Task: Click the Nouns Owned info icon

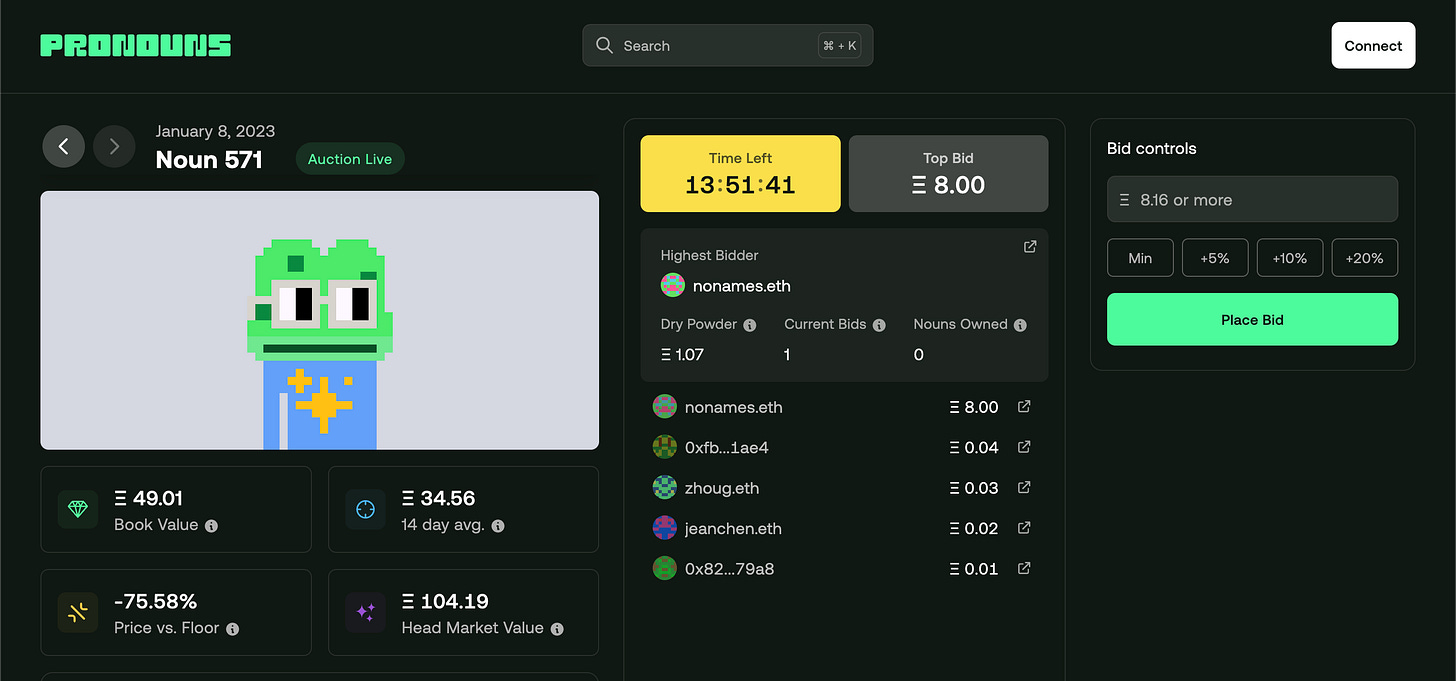Action: (x=1020, y=325)
